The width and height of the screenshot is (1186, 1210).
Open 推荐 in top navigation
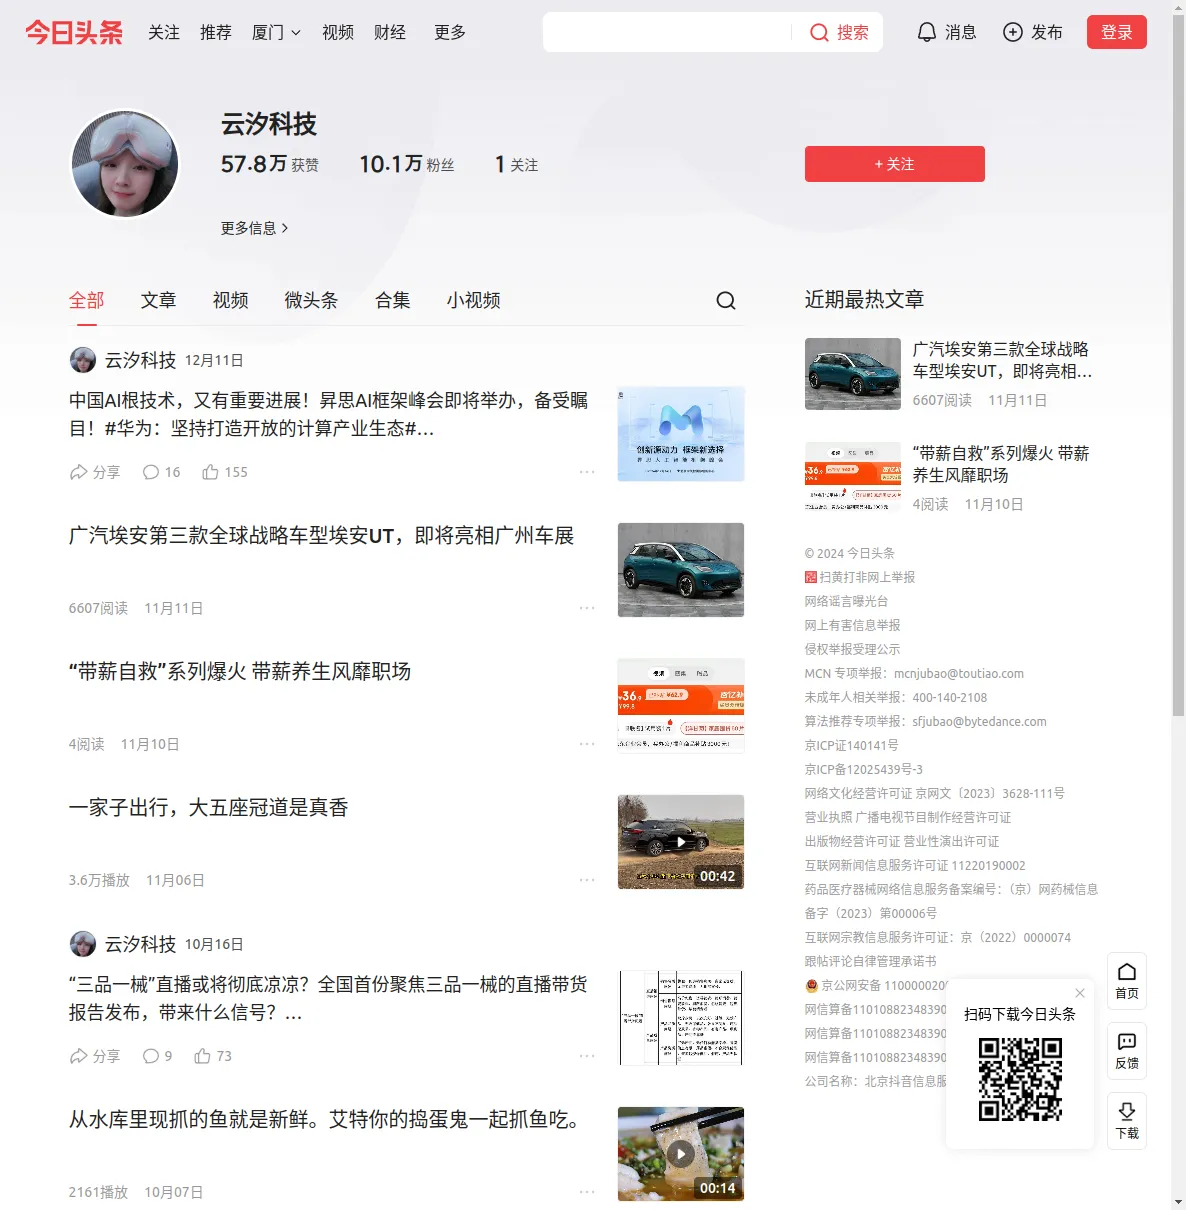[216, 32]
